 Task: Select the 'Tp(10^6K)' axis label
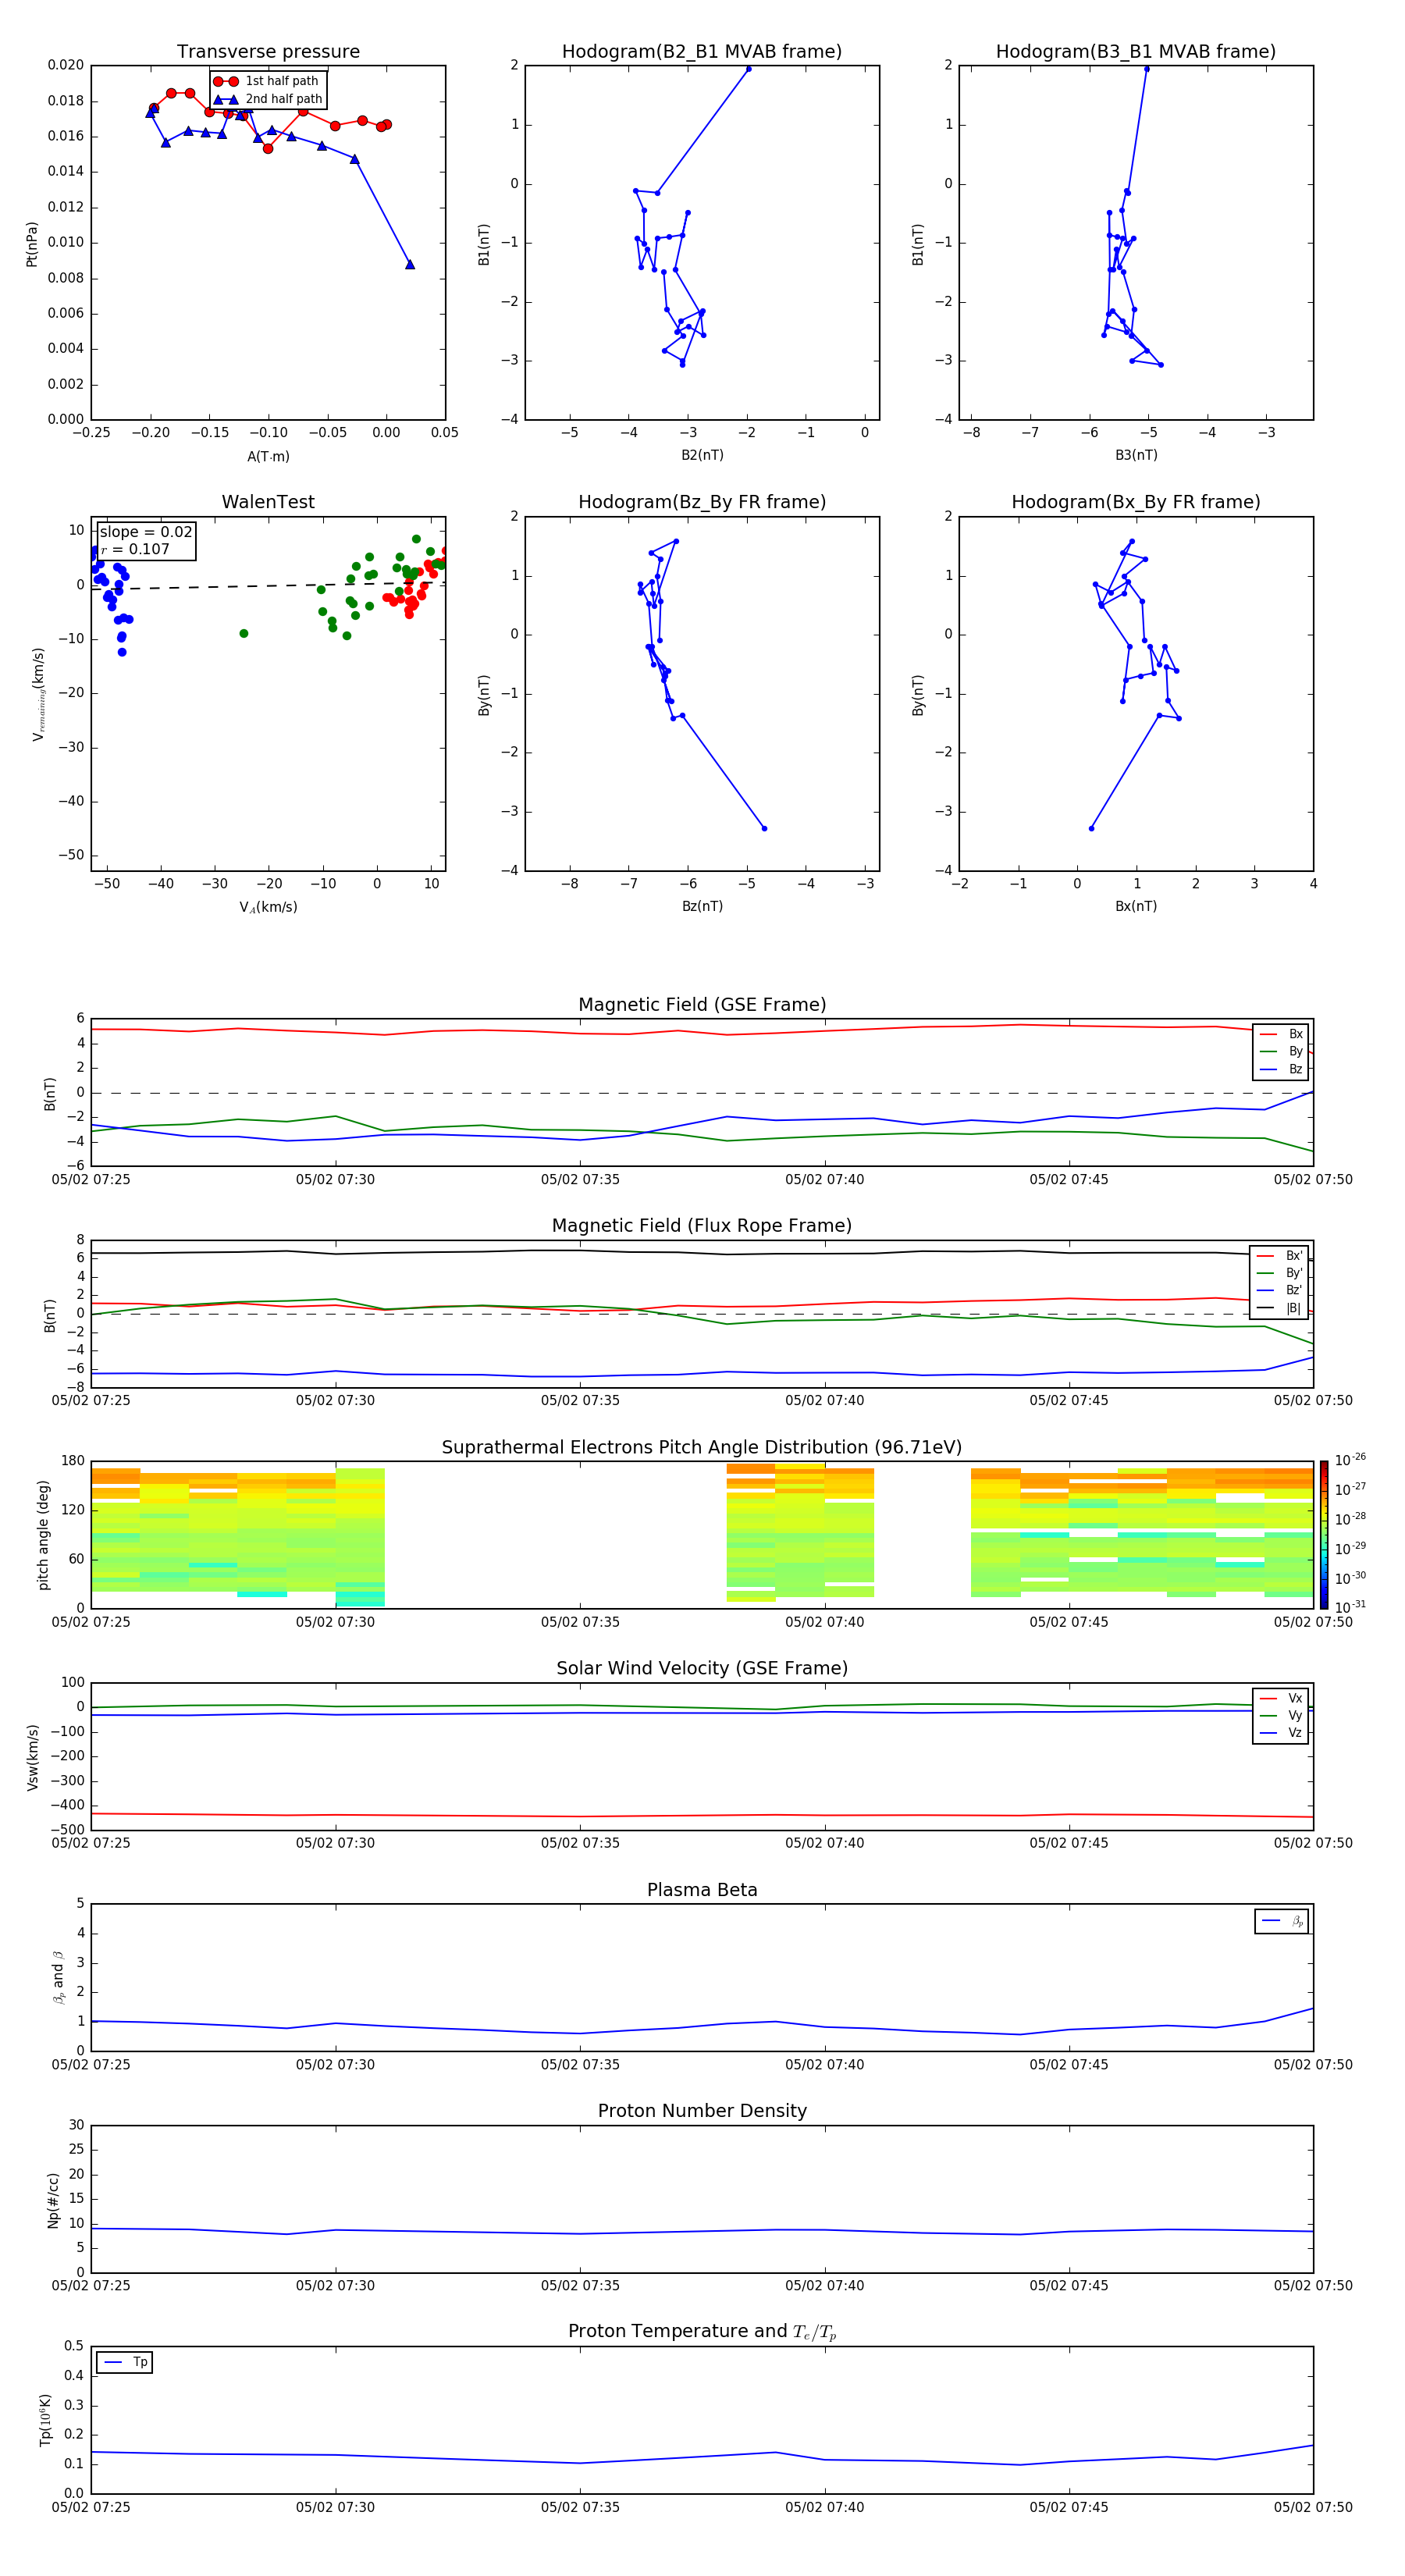tap(45, 2420)
